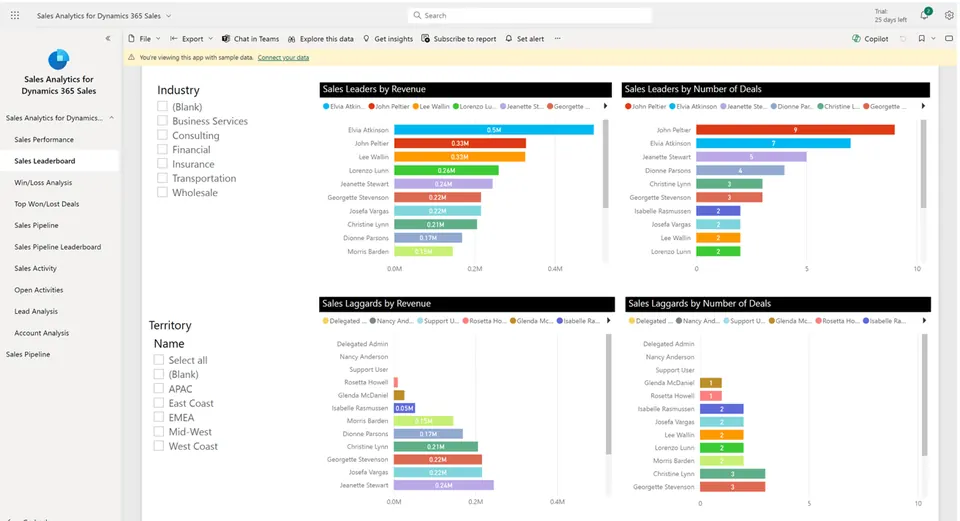
Task: Open the Sales Performance page
Action: click(44, 140)
